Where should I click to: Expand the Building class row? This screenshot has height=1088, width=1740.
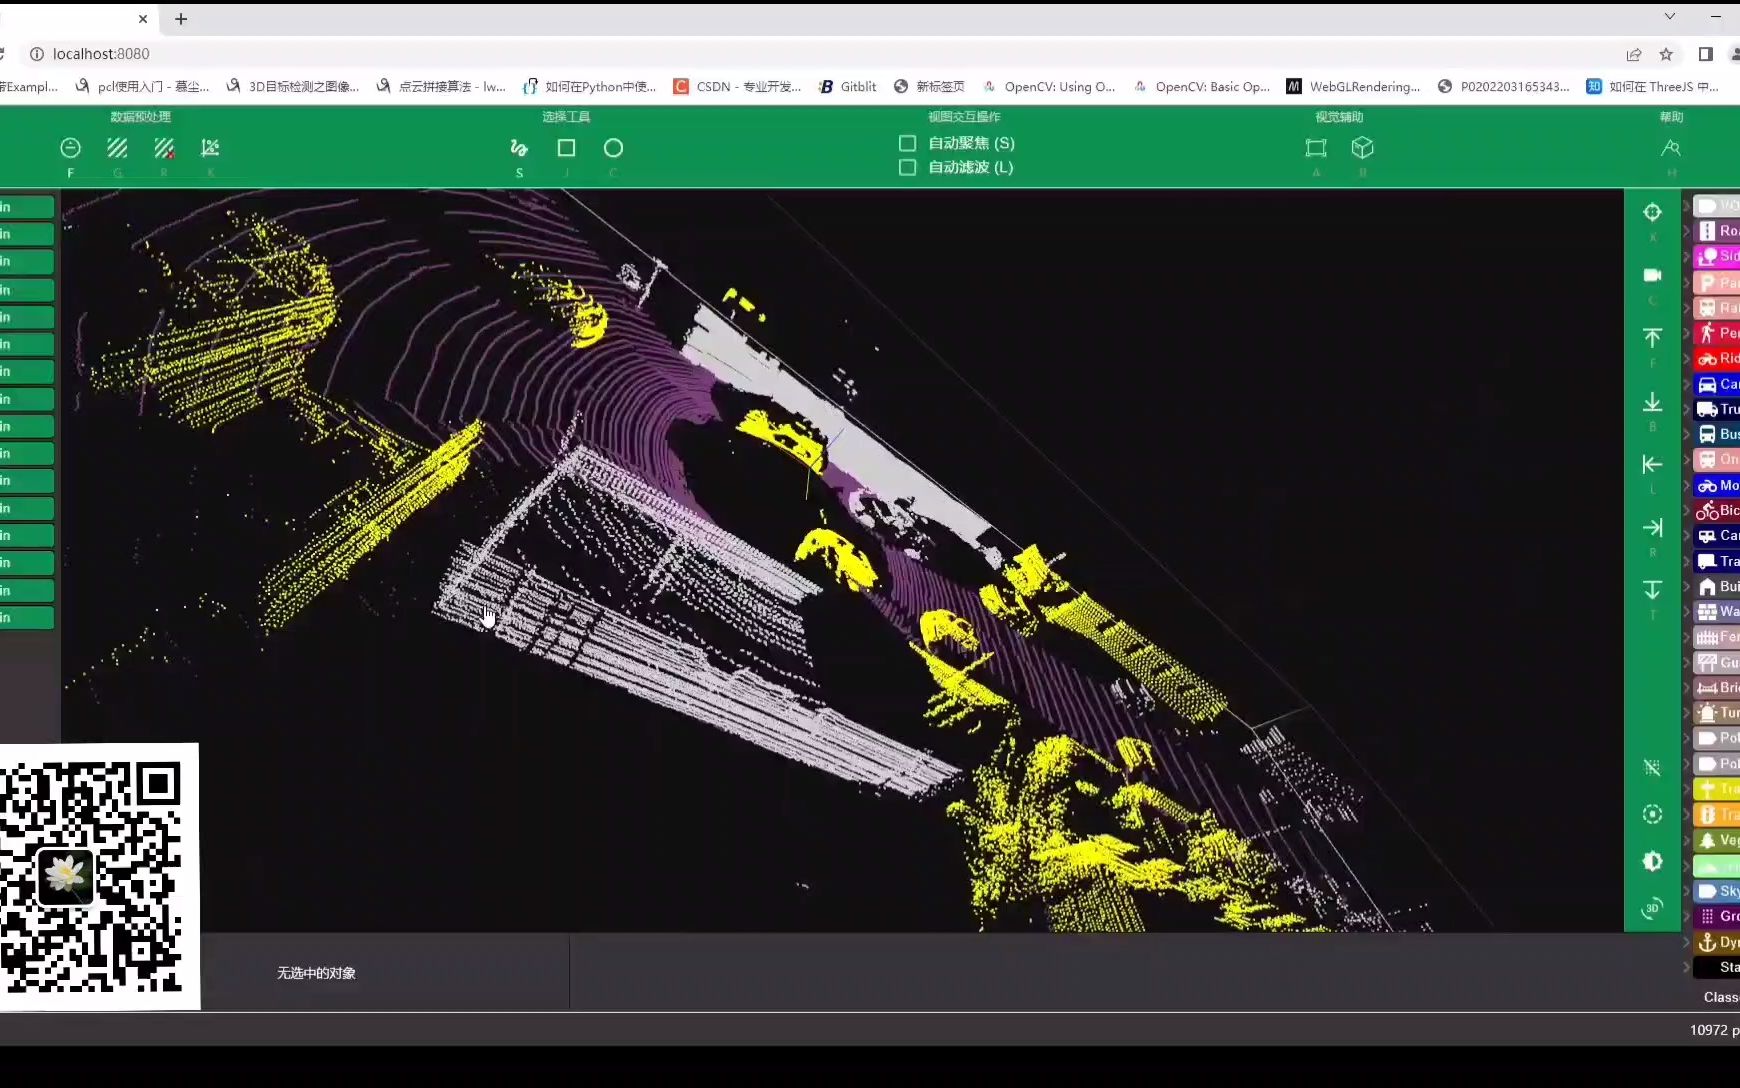pos(1687,586)
